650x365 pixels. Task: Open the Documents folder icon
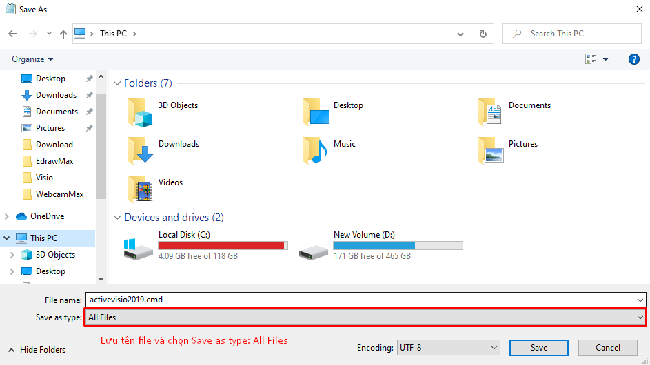(490, 111)
